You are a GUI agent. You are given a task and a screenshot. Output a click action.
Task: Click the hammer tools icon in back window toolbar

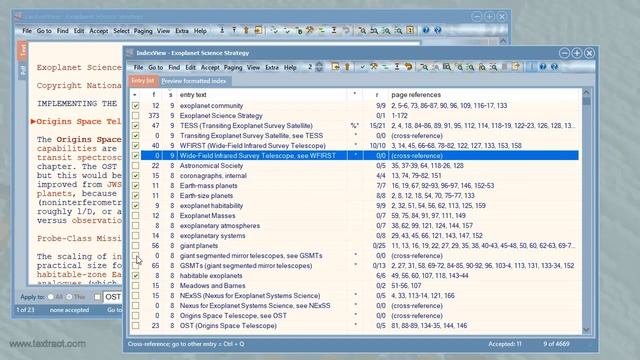click(310, 31)
